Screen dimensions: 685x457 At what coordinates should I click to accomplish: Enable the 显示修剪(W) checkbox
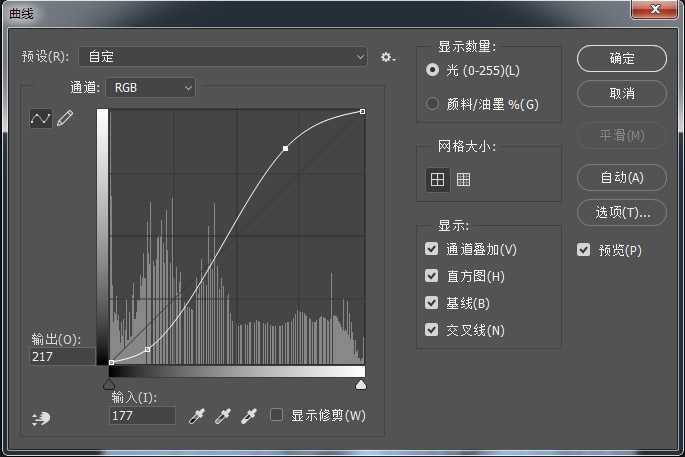coord(276,415)
